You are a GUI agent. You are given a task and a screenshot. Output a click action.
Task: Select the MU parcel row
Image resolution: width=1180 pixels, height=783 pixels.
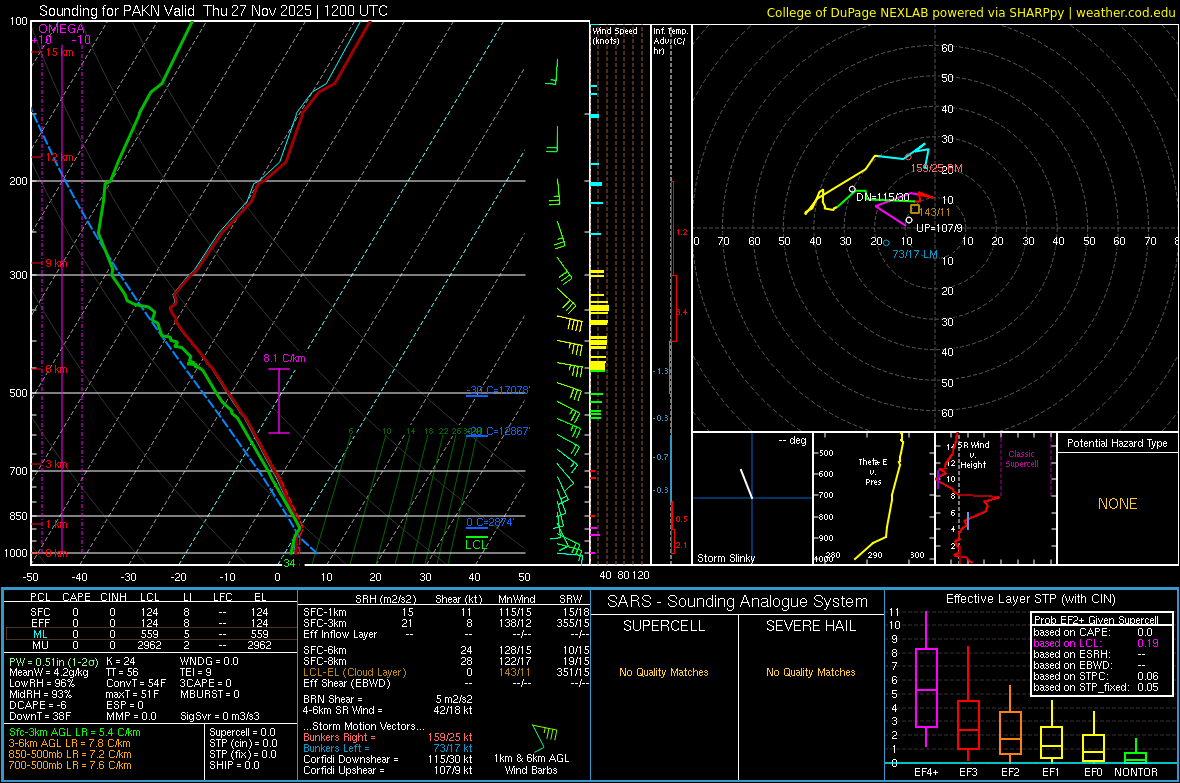(x=150, y=645)
